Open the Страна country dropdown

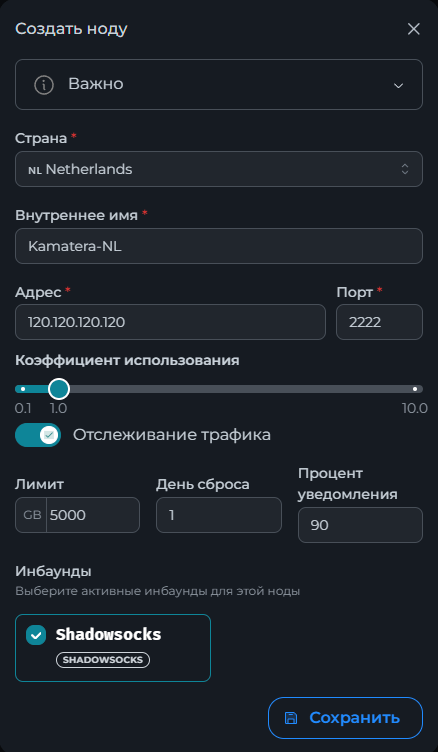219,169
